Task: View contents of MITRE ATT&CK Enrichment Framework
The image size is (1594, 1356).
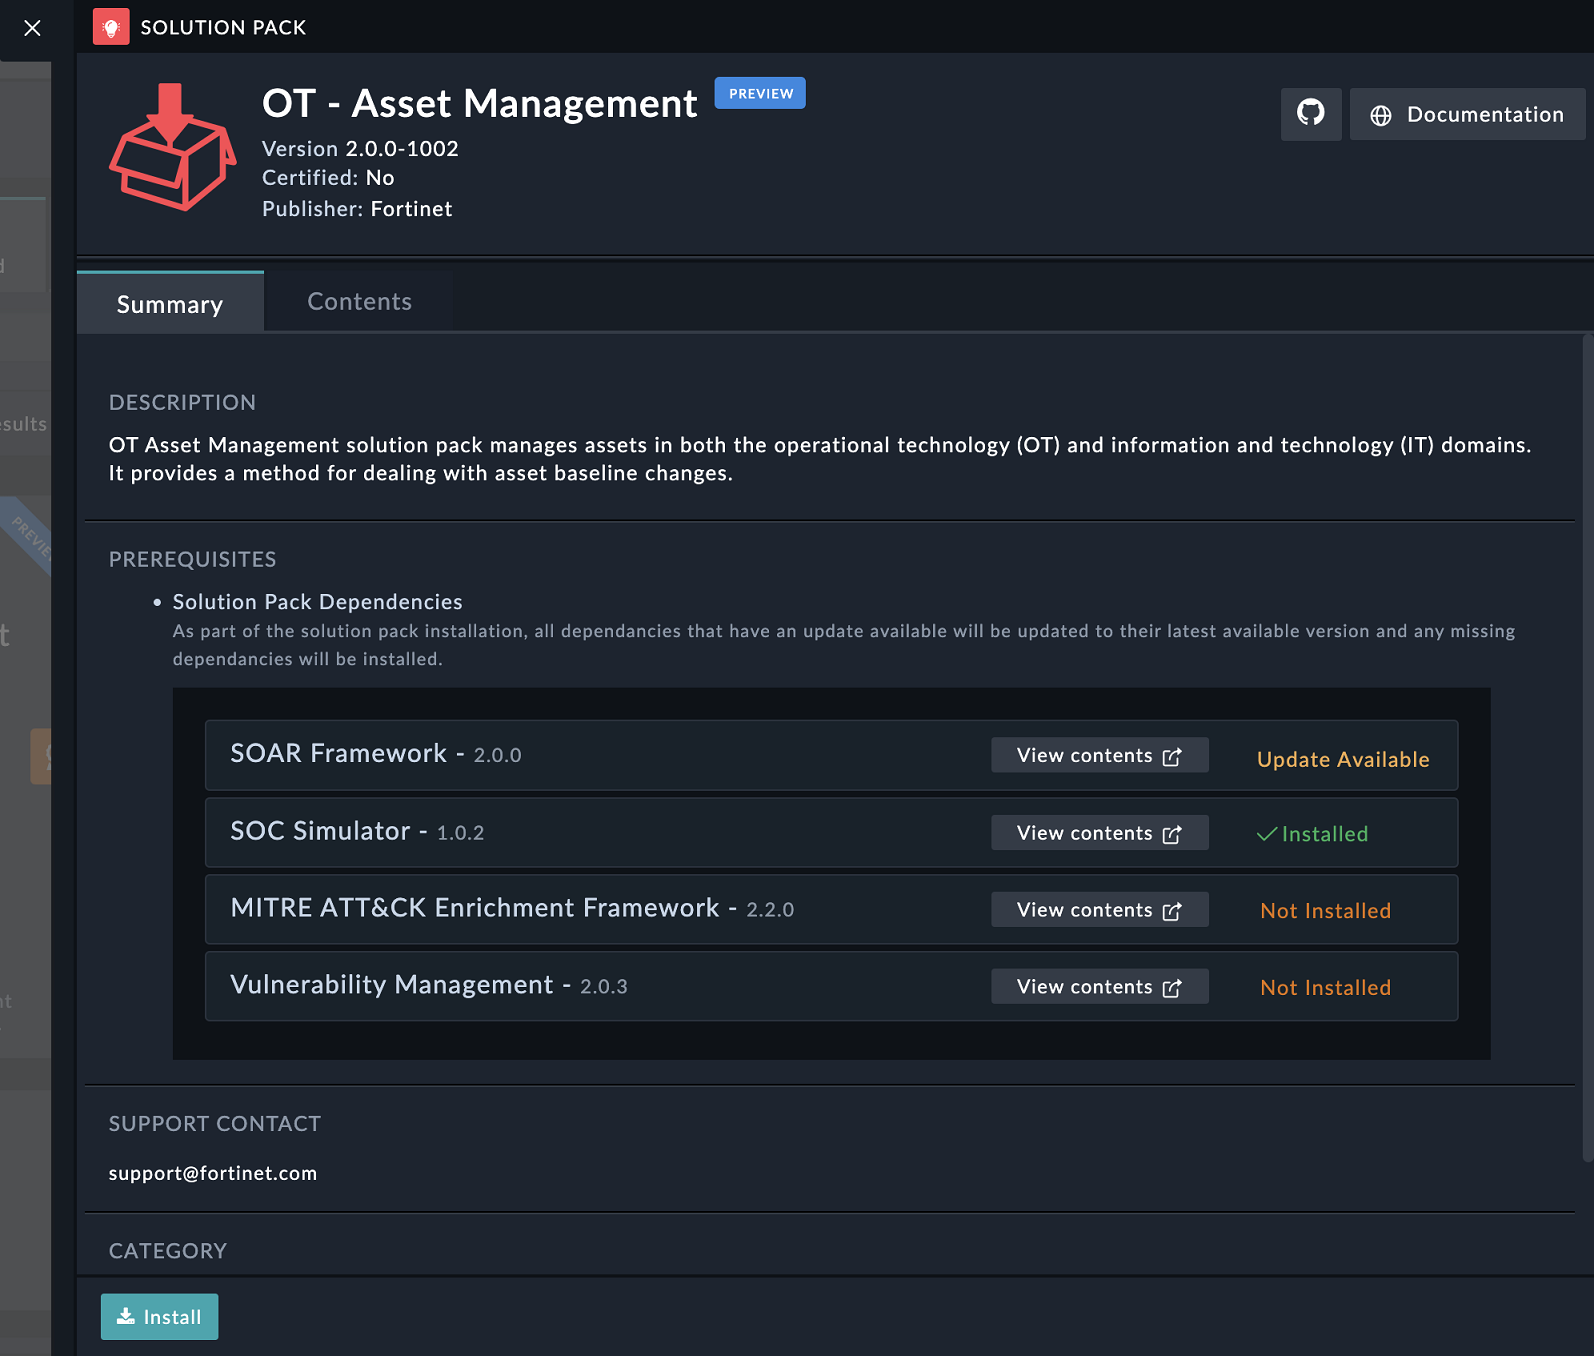Action: tap(1100, 910)
